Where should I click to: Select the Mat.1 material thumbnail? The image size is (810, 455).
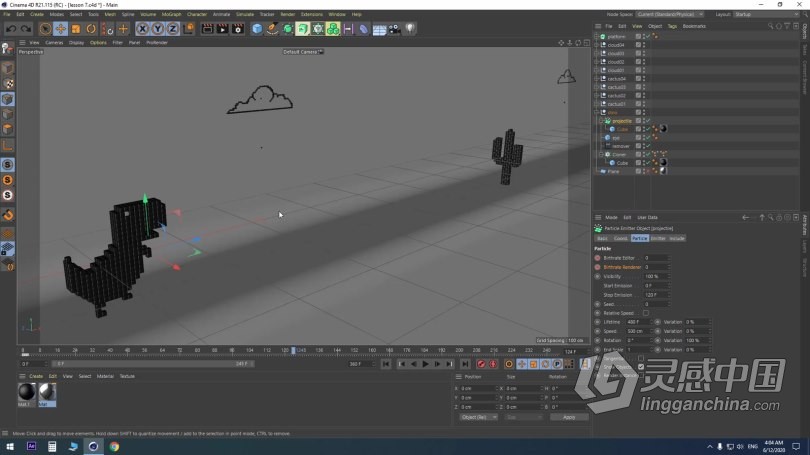(x=27, y=393)
